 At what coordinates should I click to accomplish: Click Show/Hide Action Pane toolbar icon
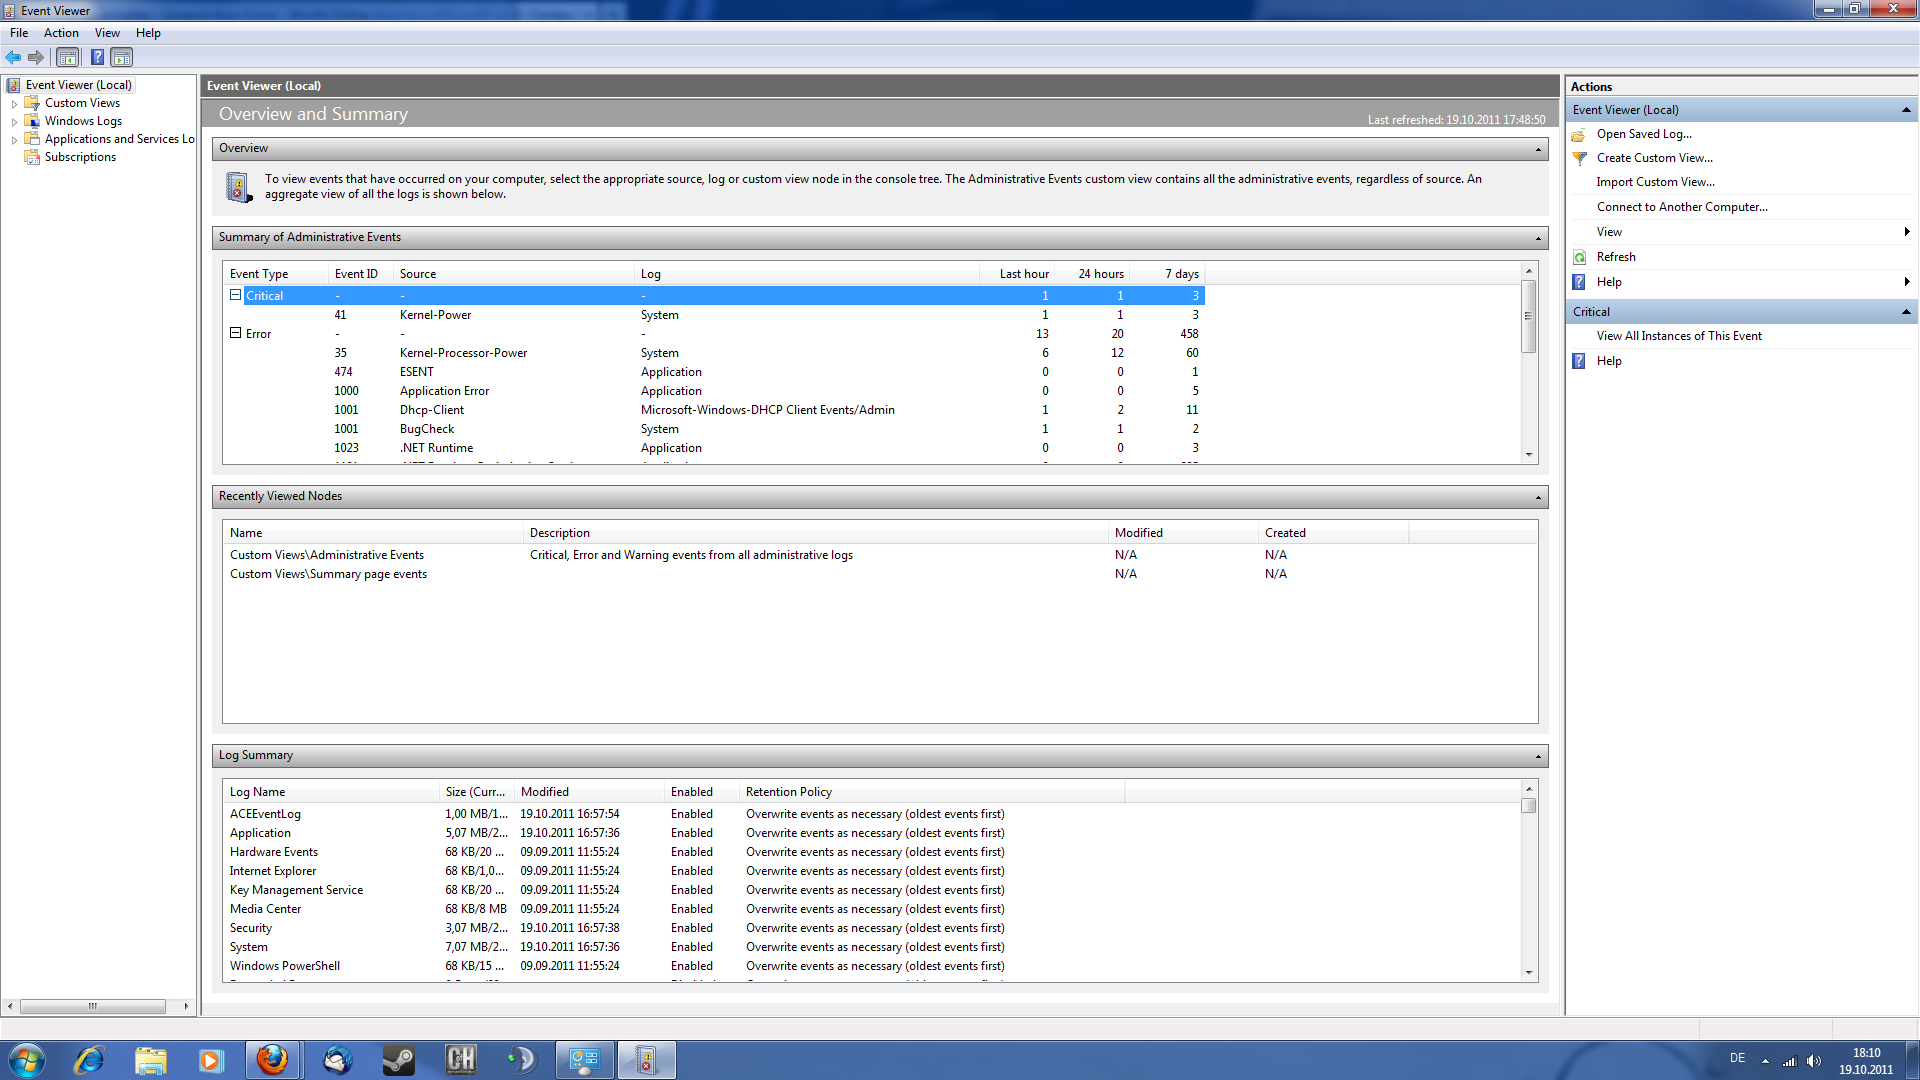pos(121,58)
